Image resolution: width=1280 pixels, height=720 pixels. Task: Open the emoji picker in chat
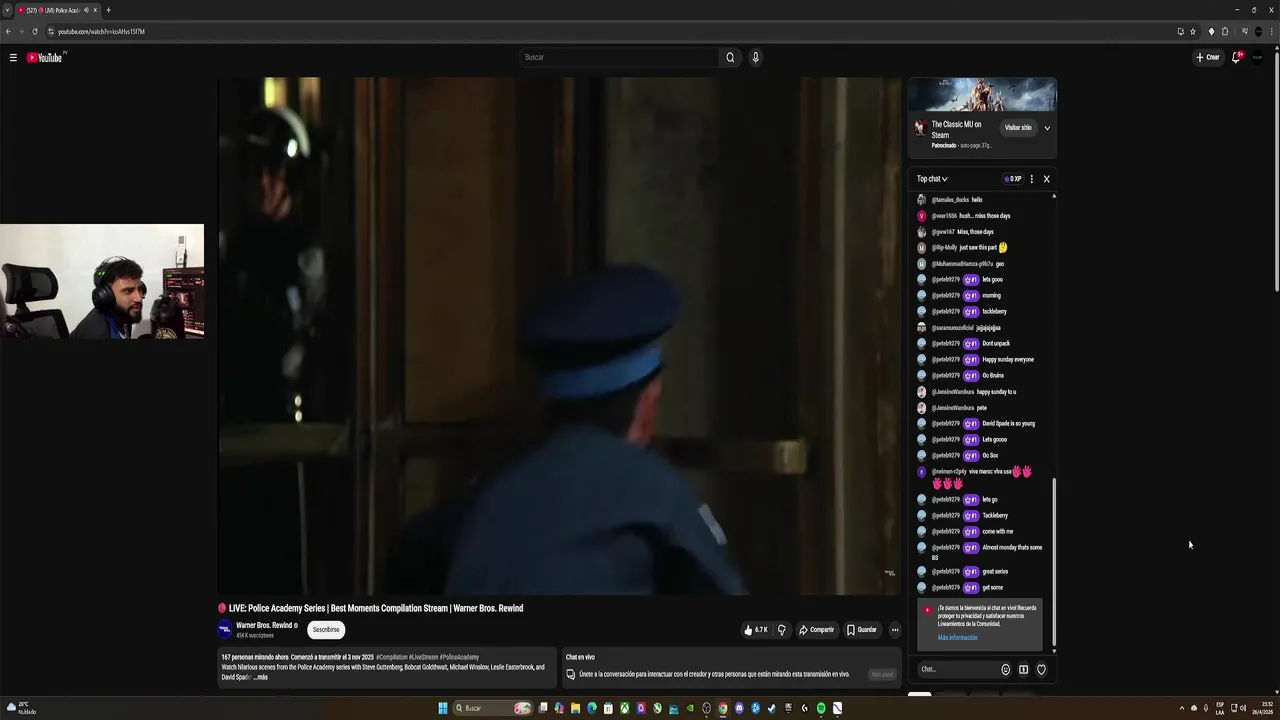[1006, 669]
